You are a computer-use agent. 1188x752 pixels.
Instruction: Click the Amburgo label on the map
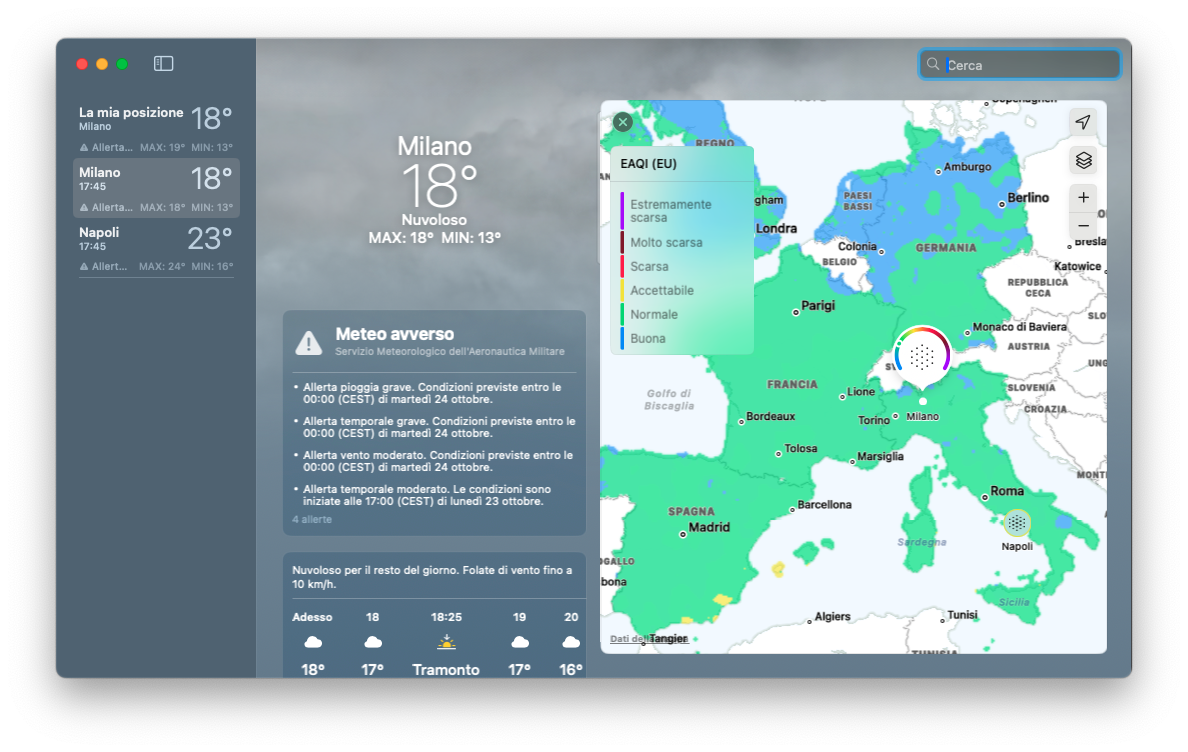(x=968, y=167)
